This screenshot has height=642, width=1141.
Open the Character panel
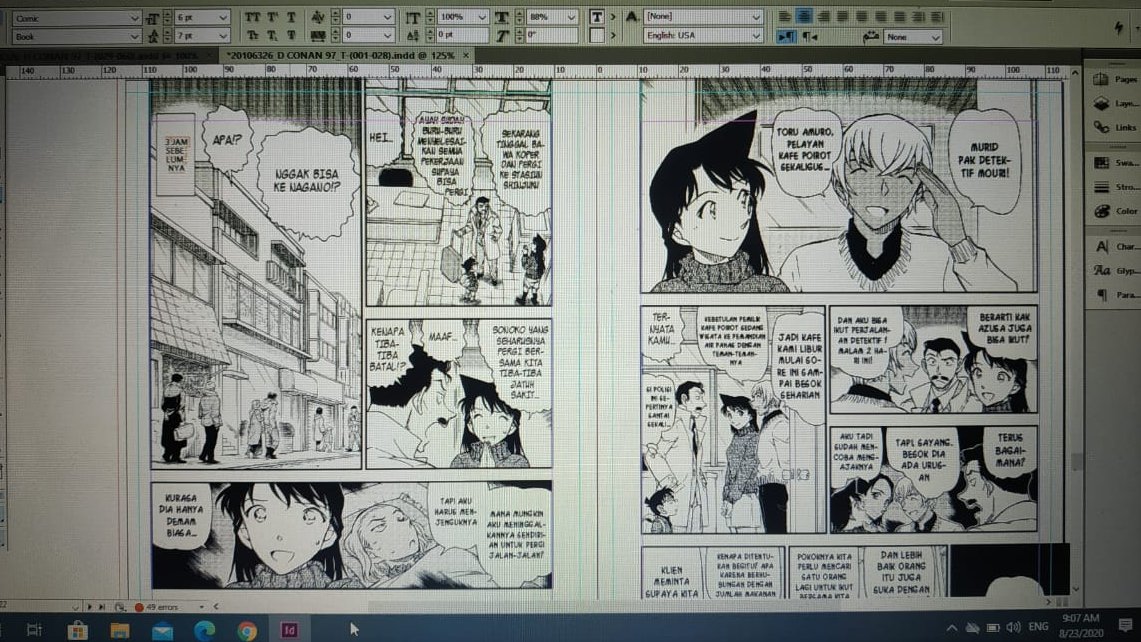tap(1114, 246)
